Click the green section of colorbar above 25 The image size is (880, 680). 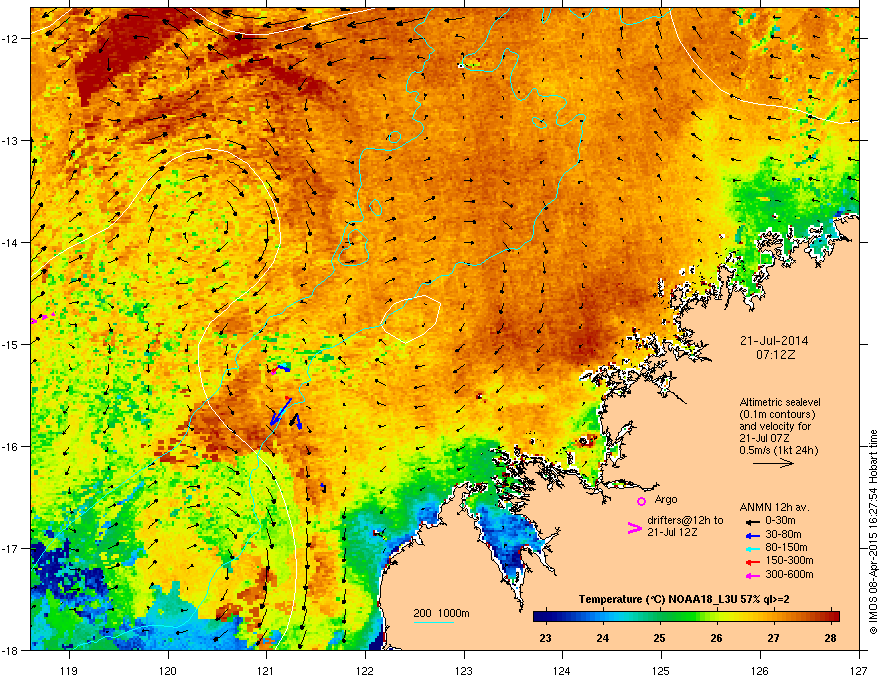coord(659,616)
